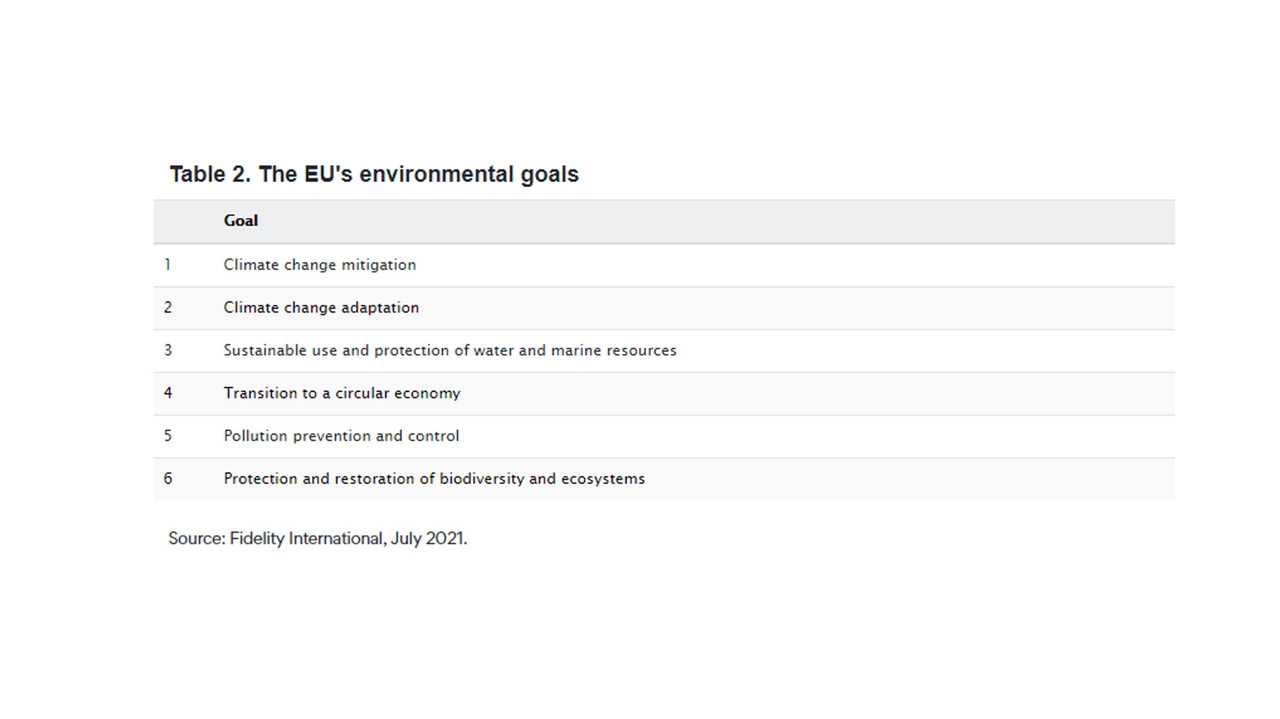Viewport: 1280px width, 719px height.
Task: Click 'marine resources' in row three
Action: click(614, 351)
